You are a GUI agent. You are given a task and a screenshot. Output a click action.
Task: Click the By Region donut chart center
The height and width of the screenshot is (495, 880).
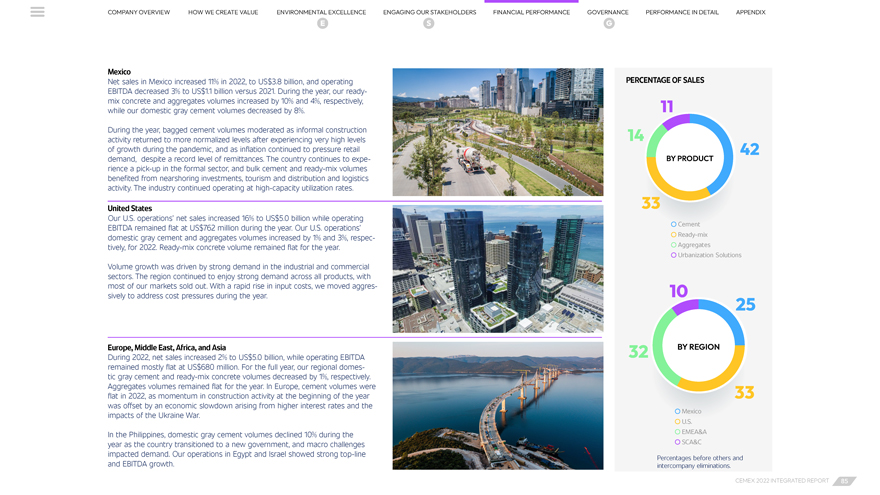[698, 347]
